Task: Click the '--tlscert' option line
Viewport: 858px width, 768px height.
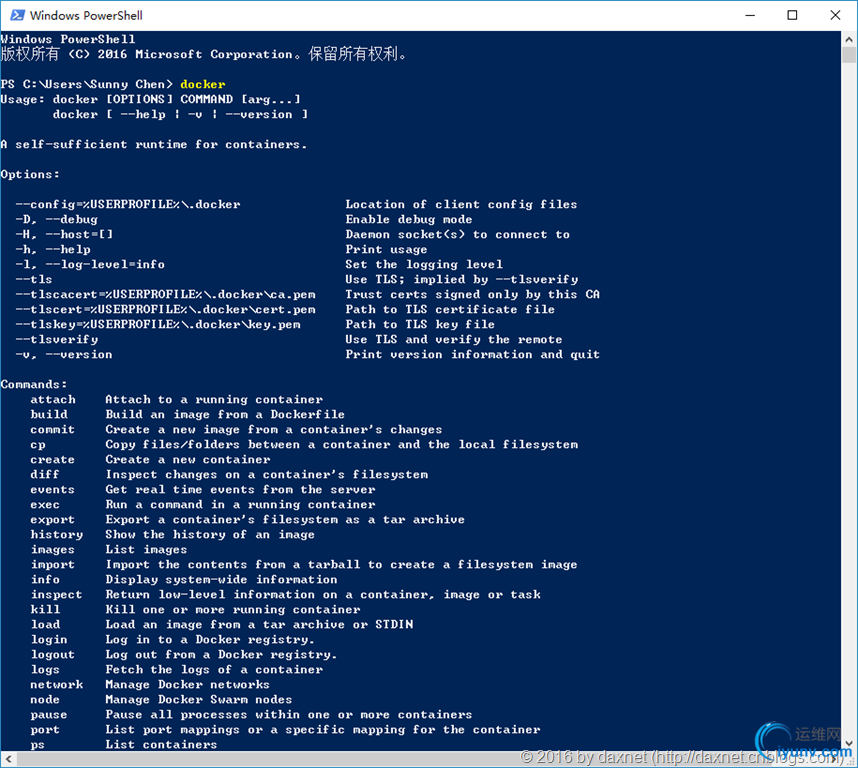Action: coord(165,310)
